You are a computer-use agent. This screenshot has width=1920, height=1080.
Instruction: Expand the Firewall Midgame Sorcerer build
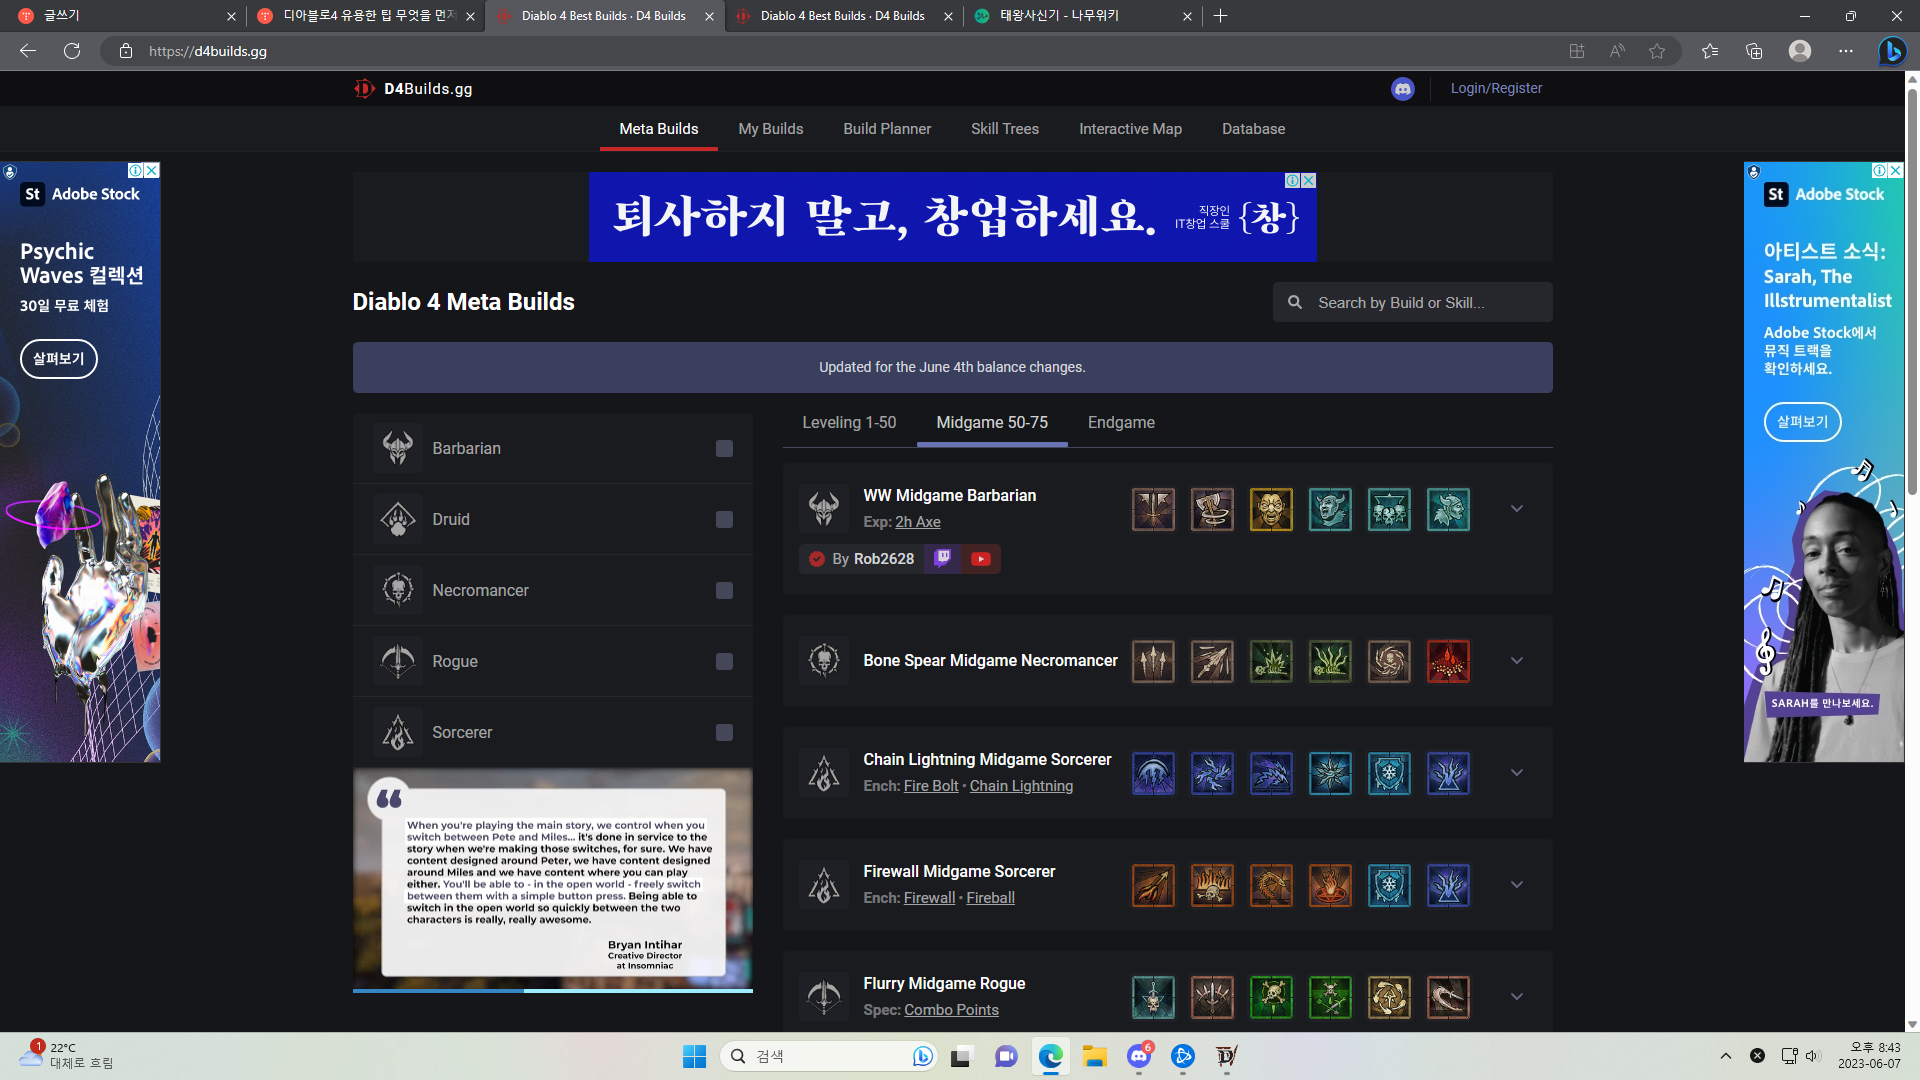[x=1516, y=885]
